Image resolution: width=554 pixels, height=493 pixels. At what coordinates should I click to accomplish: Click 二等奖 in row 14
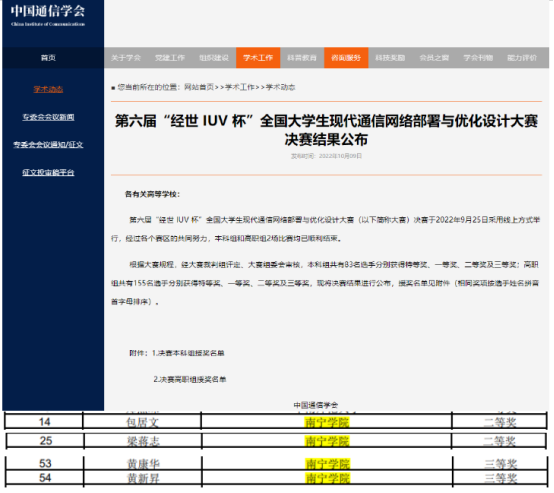pyautogui.click(x=500, y=422)
